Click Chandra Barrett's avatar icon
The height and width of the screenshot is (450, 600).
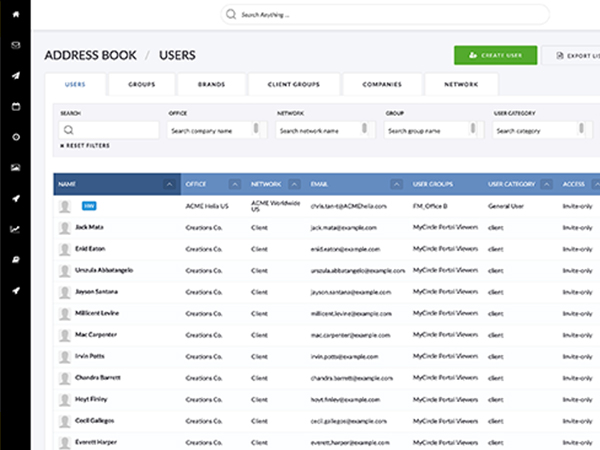(64, 378)
